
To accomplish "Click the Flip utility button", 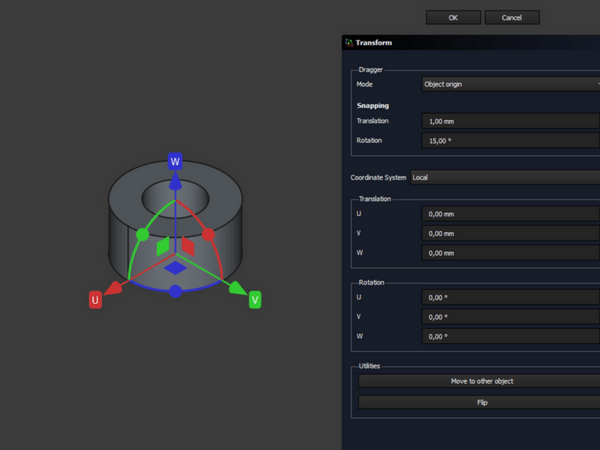I will click(482, 402).
